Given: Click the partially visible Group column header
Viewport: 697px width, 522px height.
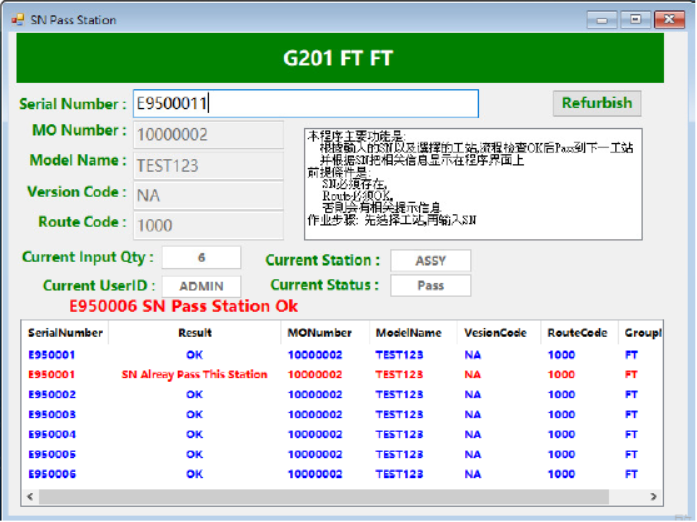Looking at the screenshot, I should (x=642, y=333).
